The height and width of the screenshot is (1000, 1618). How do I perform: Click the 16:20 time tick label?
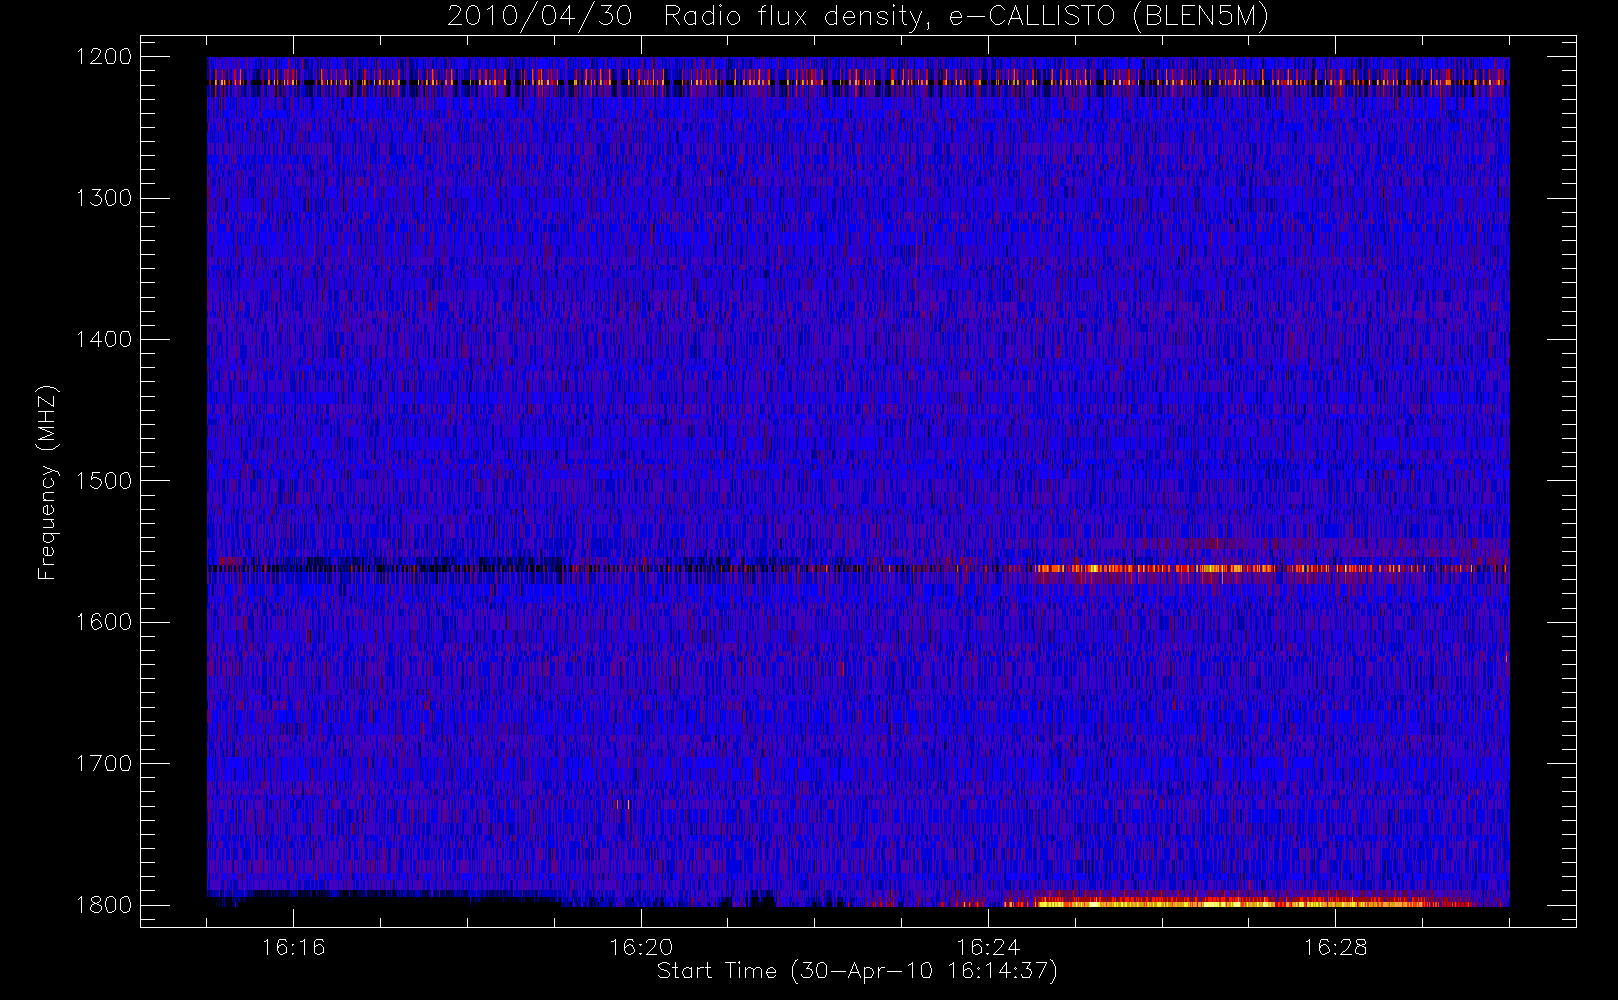(641, 947)
